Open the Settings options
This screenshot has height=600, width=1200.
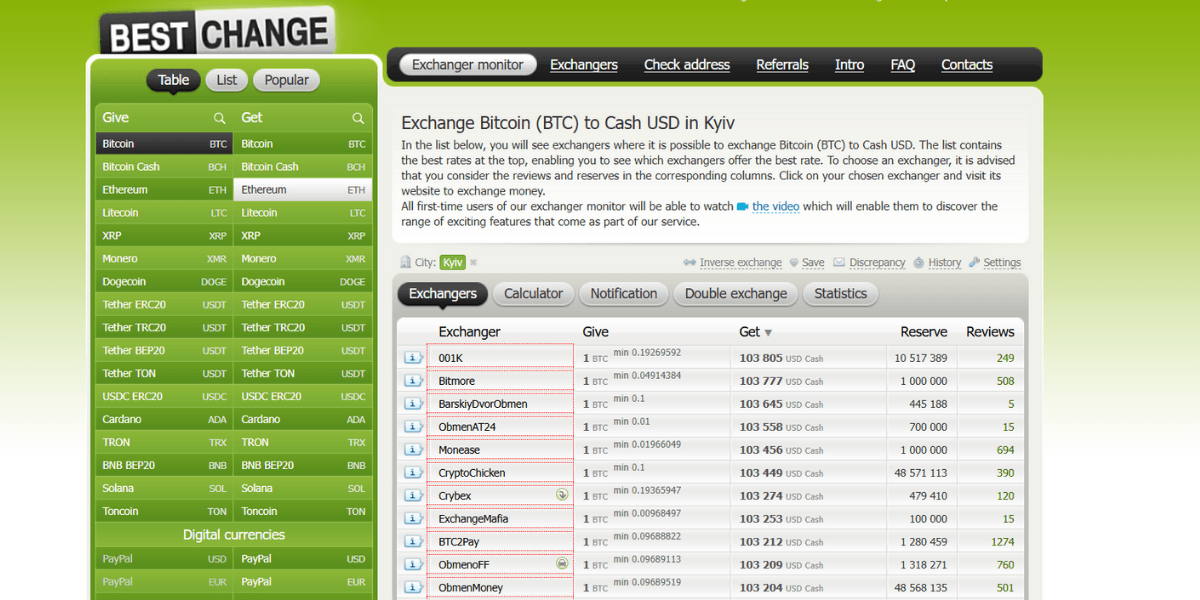coord(1001,263)
